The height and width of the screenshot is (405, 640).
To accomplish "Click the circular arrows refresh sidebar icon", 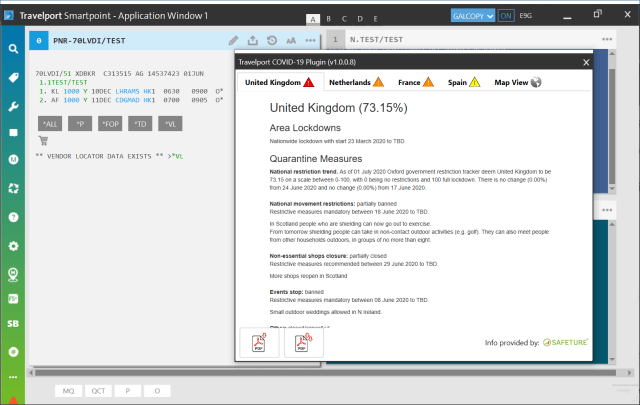I will [x=13, y=188].
